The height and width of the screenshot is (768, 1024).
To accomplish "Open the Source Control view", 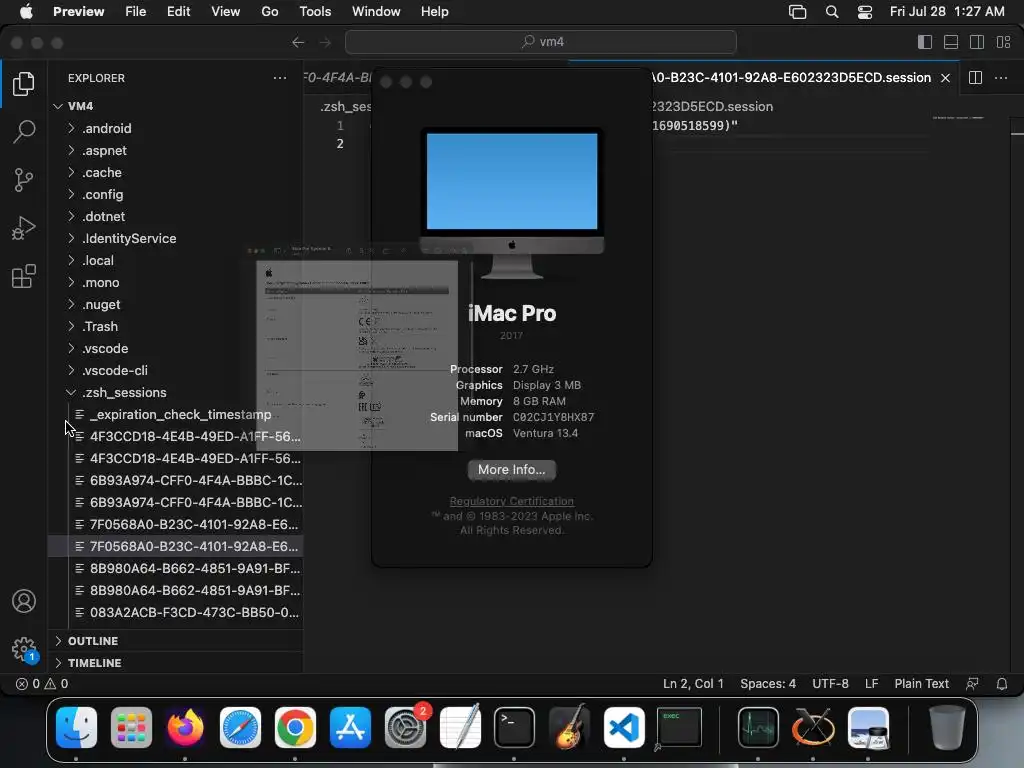I will (x=24, y=180).
